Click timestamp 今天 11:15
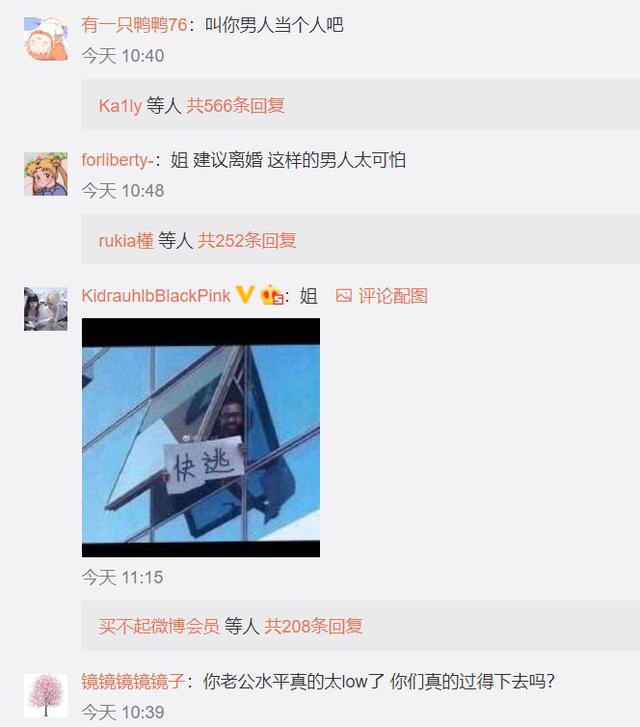Viewport: 640px width, 727px height. pyautogui.click(x=122, y=577)
